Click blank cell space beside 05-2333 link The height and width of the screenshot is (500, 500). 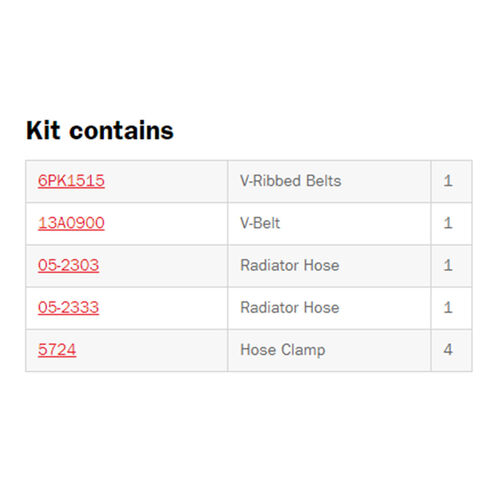[163, 308]
